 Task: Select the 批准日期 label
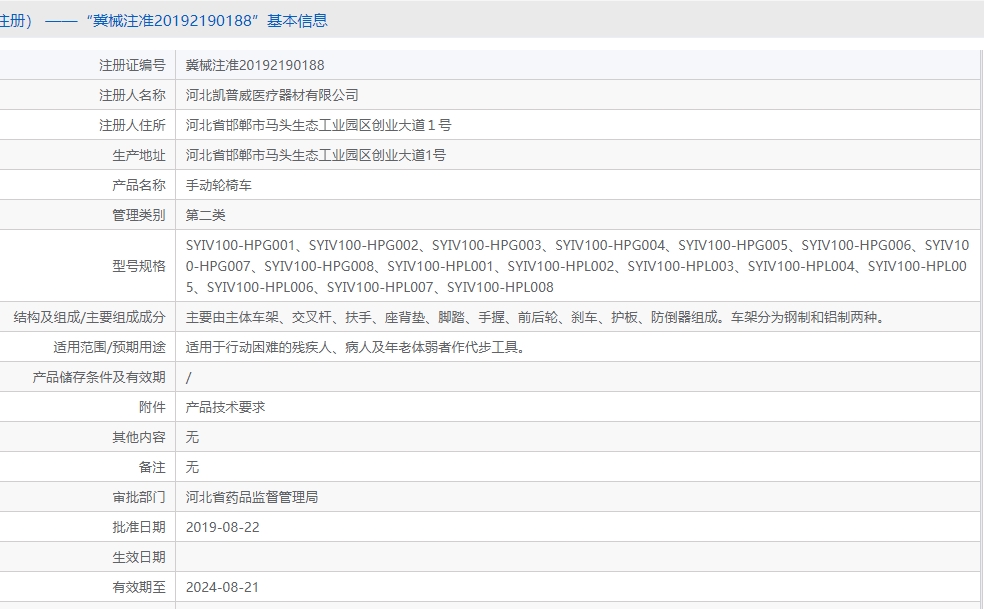pyautogui.click(x=139, y=527)
